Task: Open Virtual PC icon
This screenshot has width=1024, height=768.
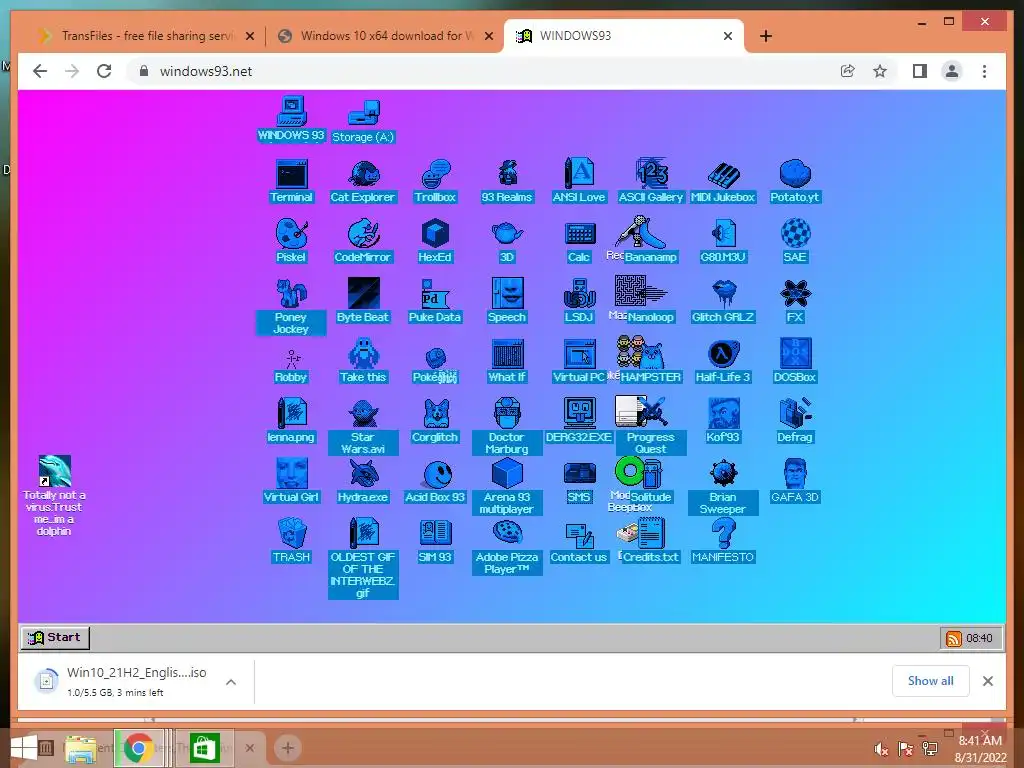Action: (579, 361)
